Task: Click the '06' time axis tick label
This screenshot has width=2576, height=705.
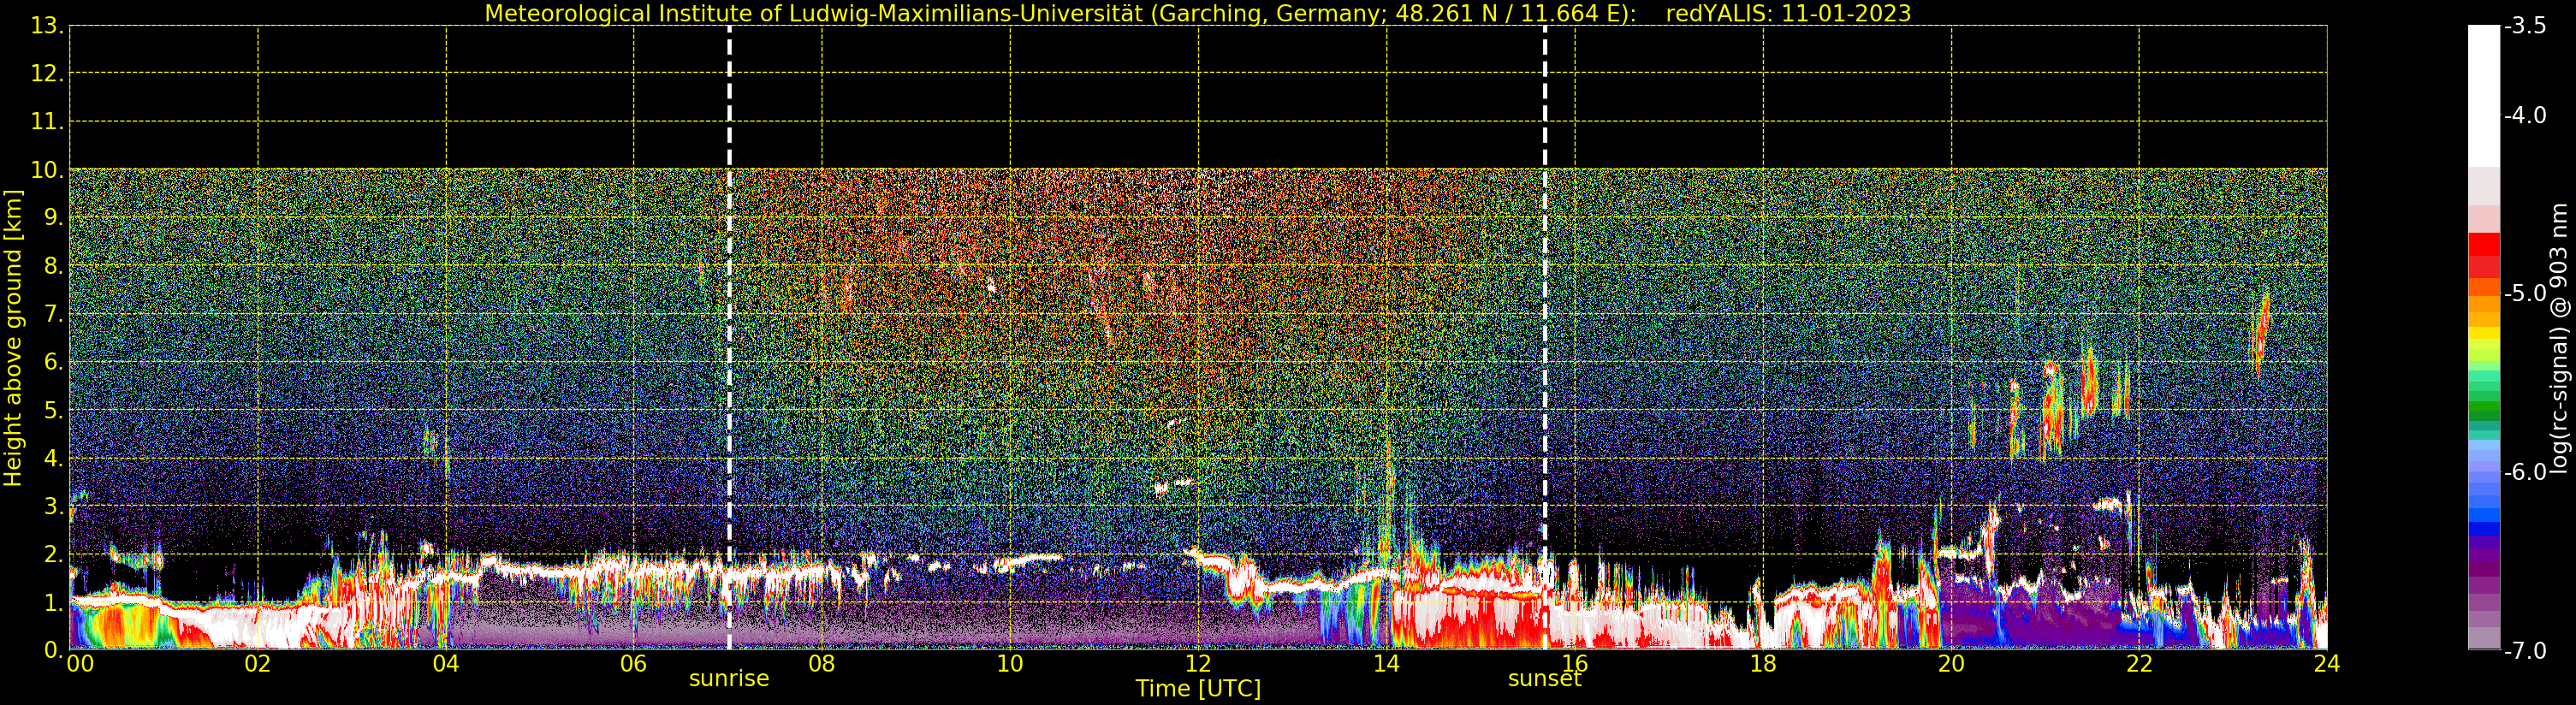Action: pyautogui.click(x=633, y=664)
